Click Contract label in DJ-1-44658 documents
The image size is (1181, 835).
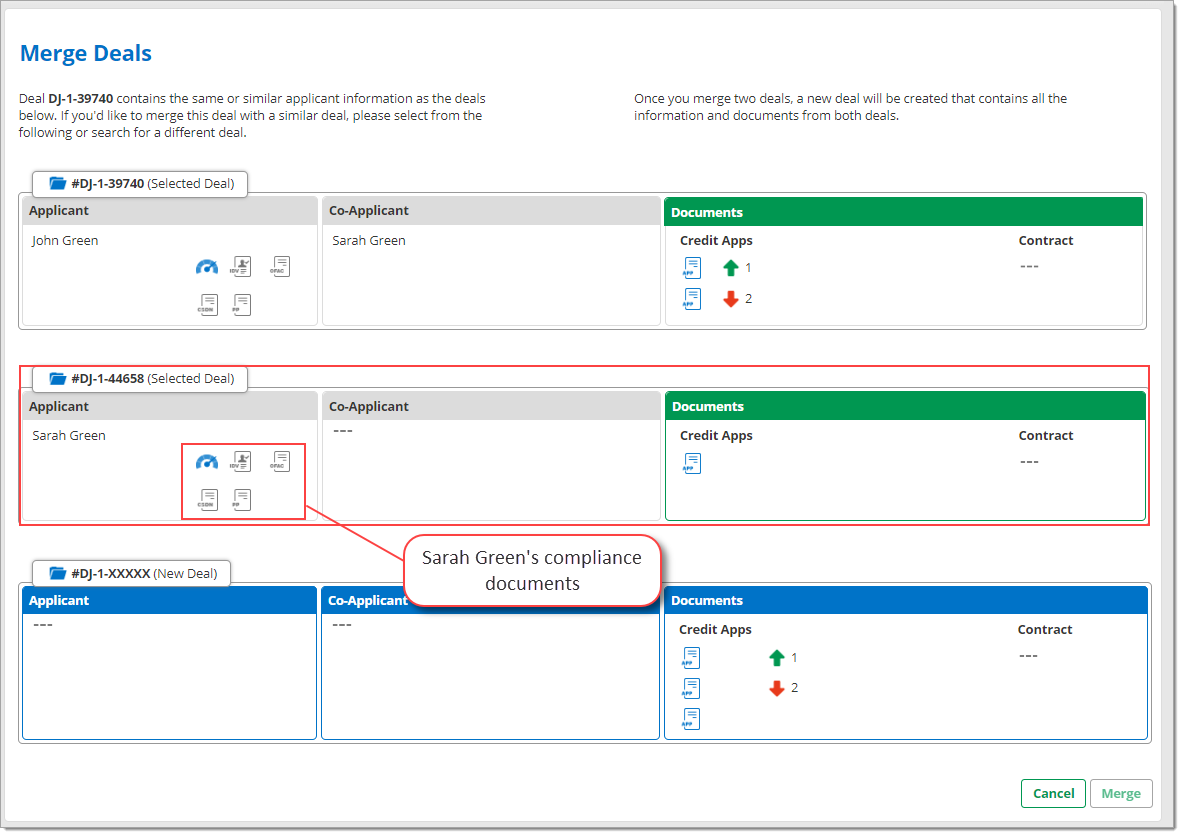[1045, 435]
